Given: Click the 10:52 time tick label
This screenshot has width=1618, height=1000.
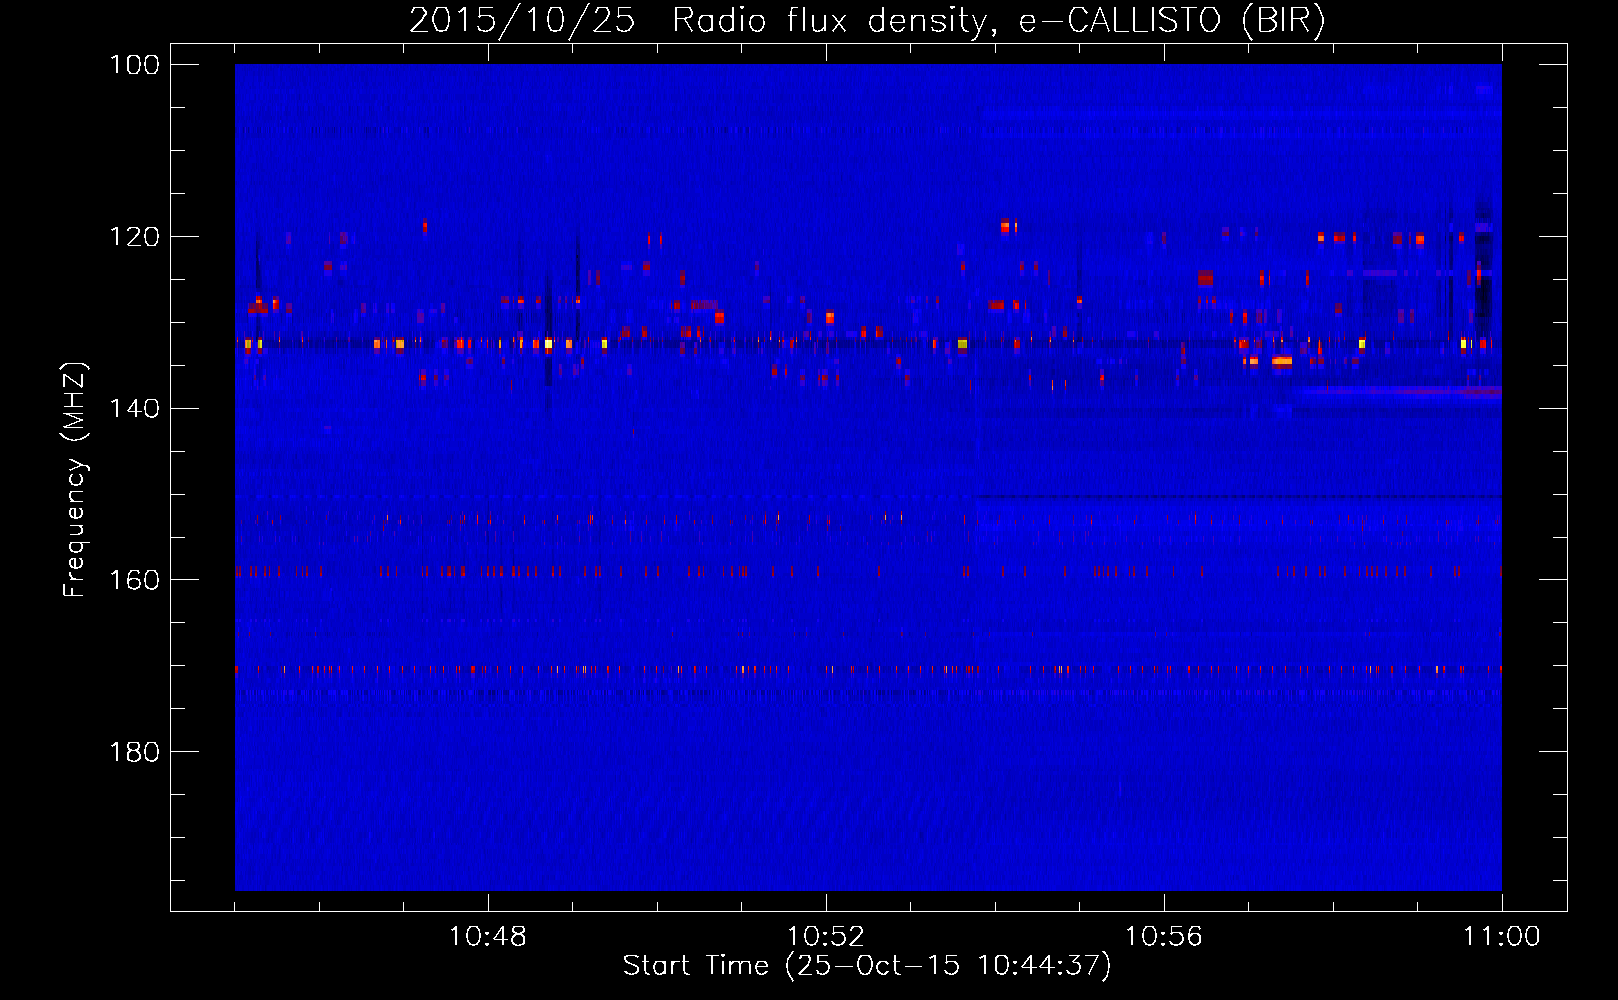Looking at the screenshot, I should (826, 937).
